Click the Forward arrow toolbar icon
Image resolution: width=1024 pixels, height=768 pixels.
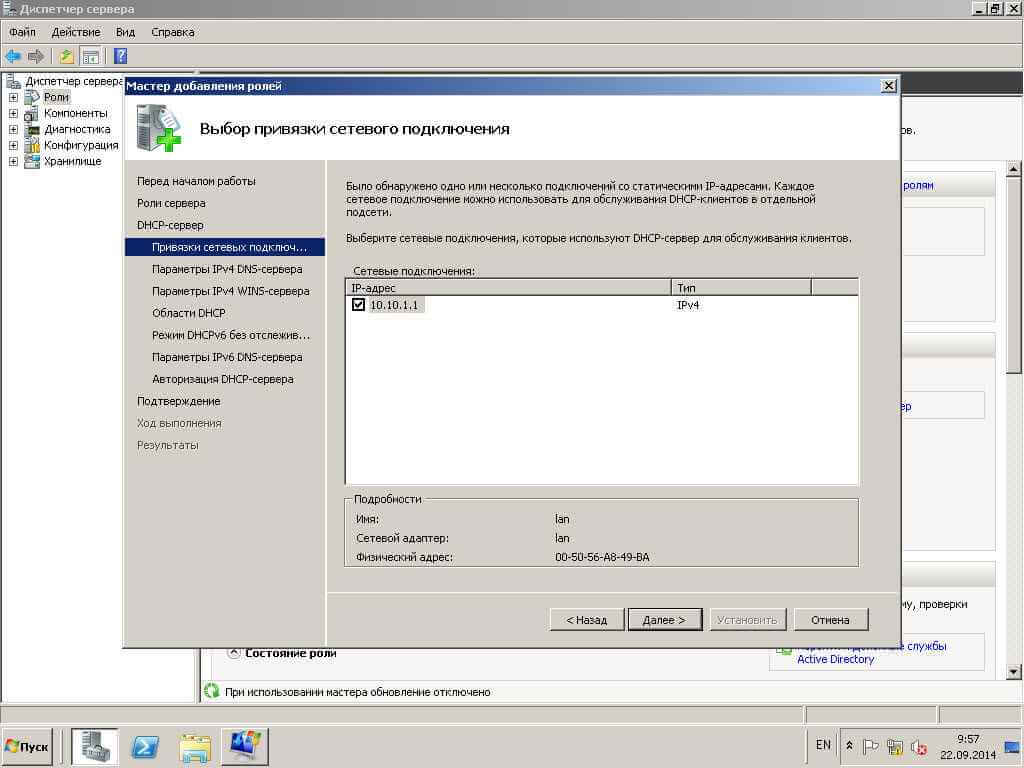35,57
